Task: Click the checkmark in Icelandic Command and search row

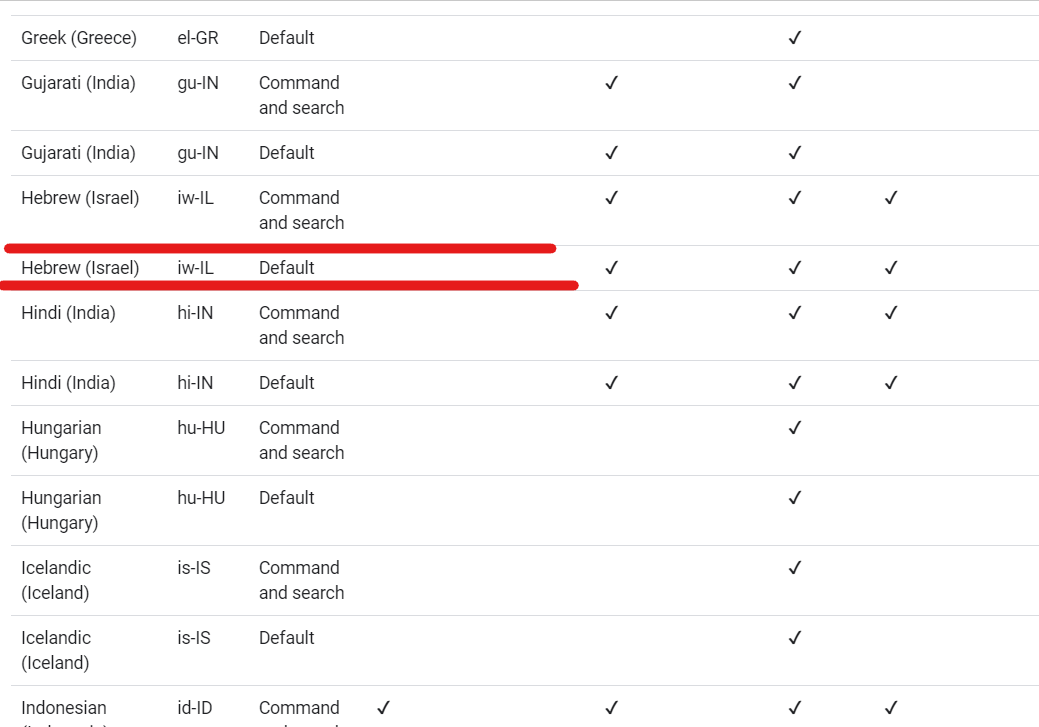Action: tap(795, 568)
